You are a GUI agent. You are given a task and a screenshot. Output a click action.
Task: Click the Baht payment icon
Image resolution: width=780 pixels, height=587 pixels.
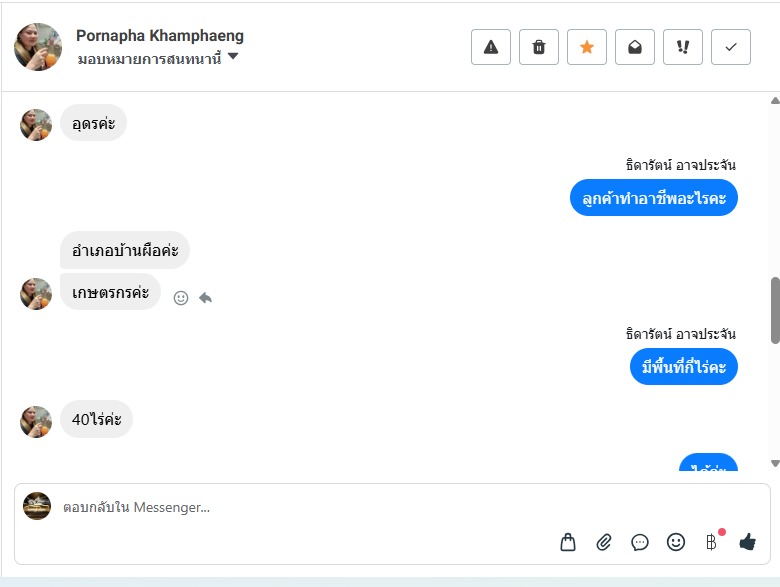click(x=712, y=542)
